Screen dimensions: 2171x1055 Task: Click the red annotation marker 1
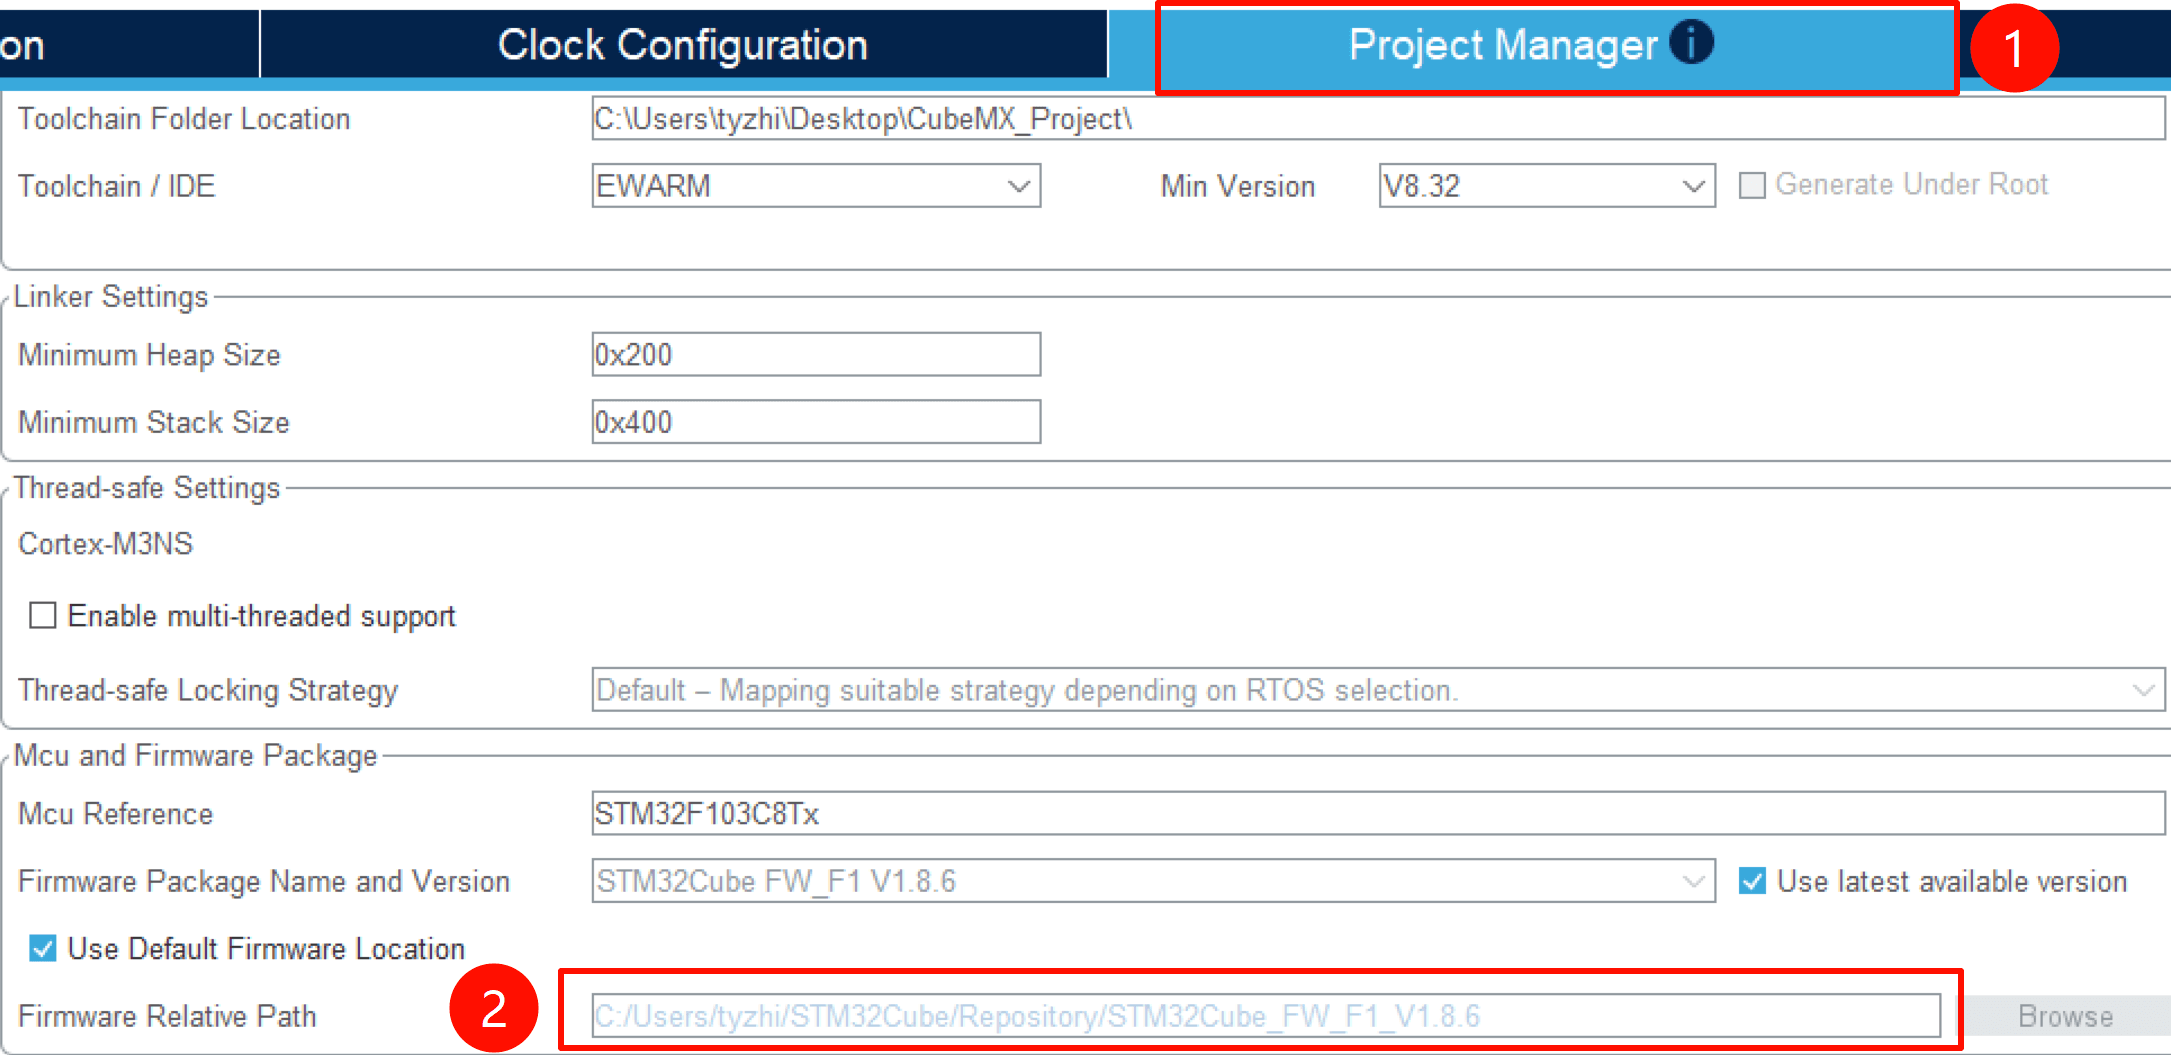point(2014,48)
